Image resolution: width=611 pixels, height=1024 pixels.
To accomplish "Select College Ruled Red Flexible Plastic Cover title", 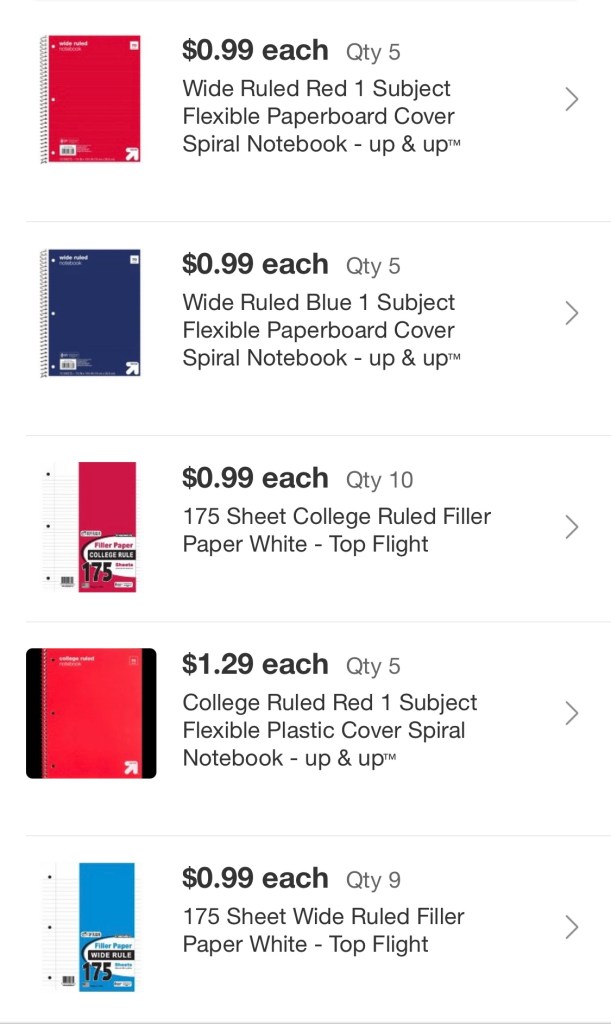I will 329,730.
